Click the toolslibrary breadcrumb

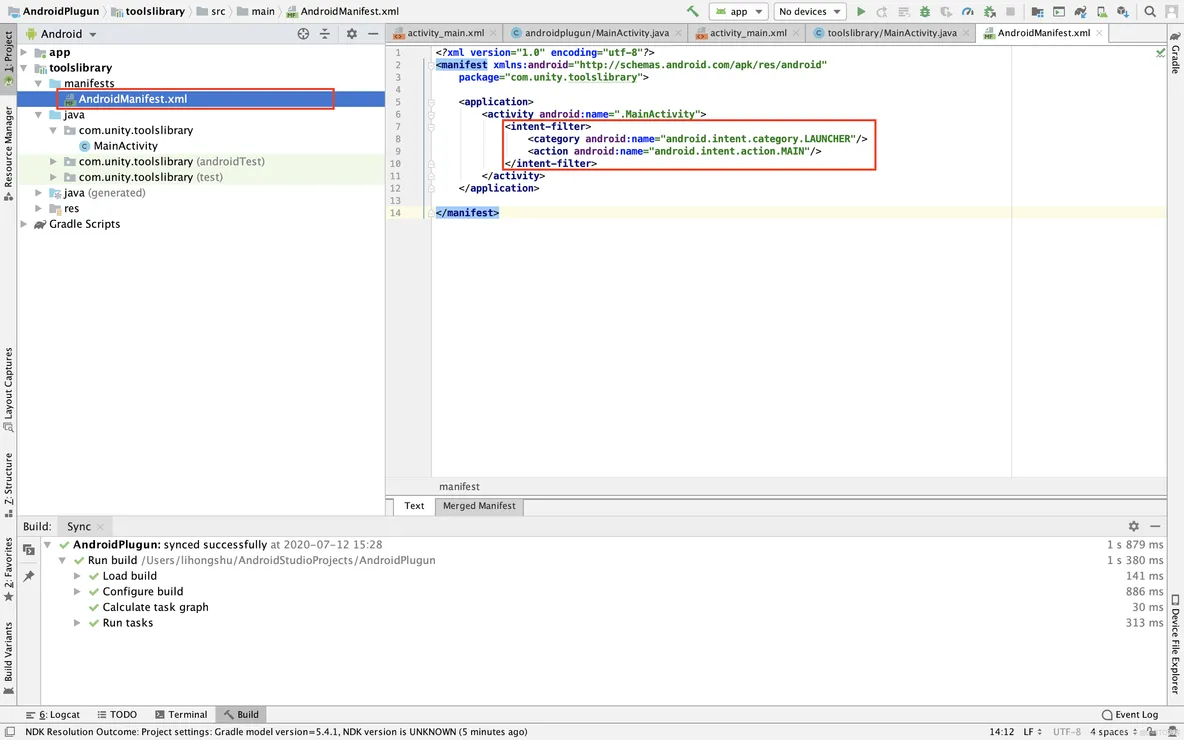[x=148, y=11]
